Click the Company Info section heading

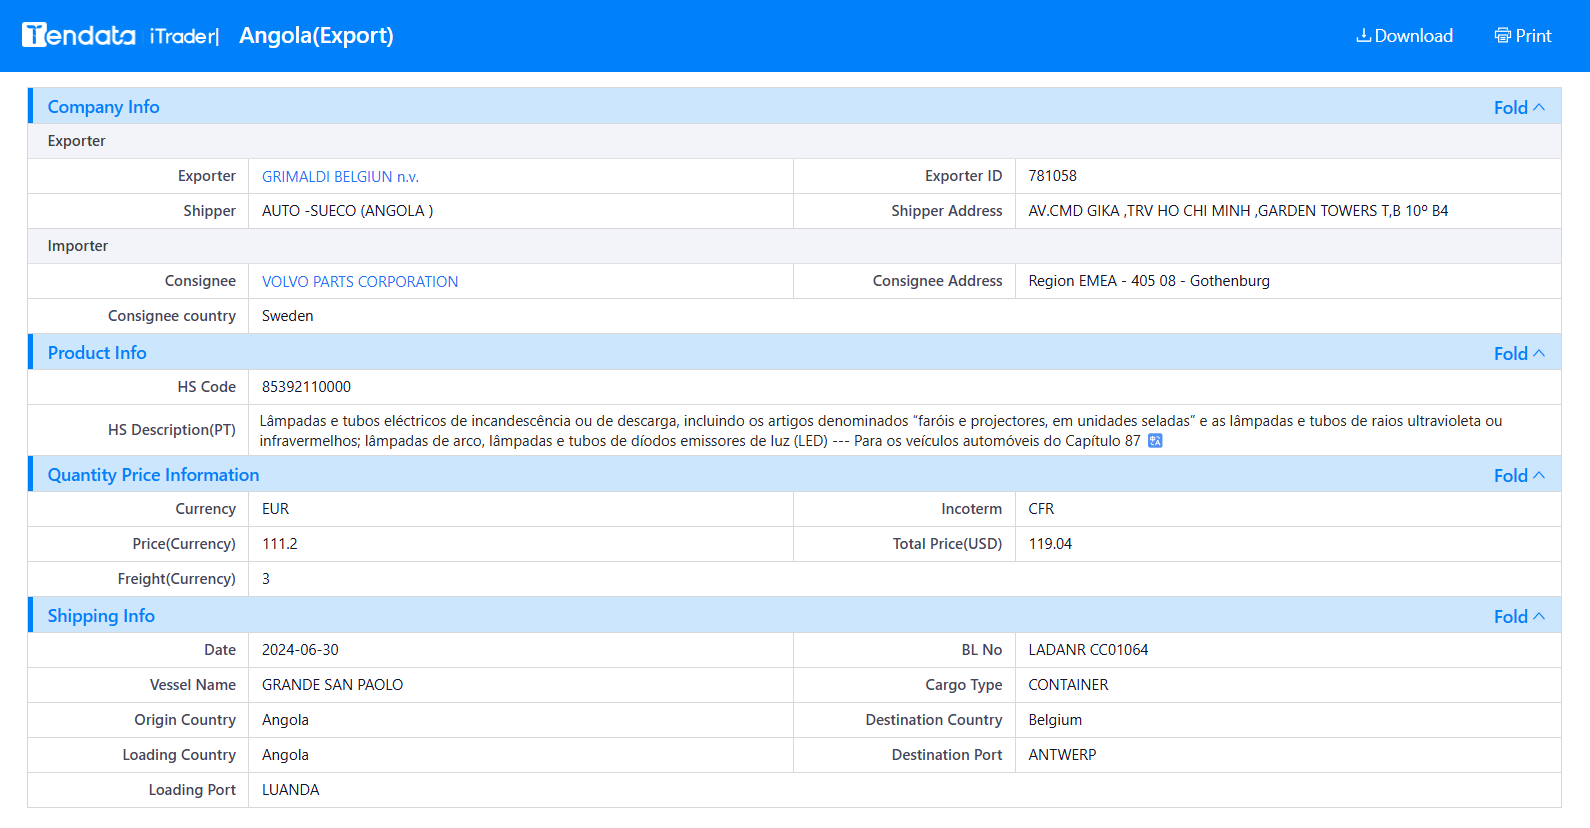click(x=103, y=107)
